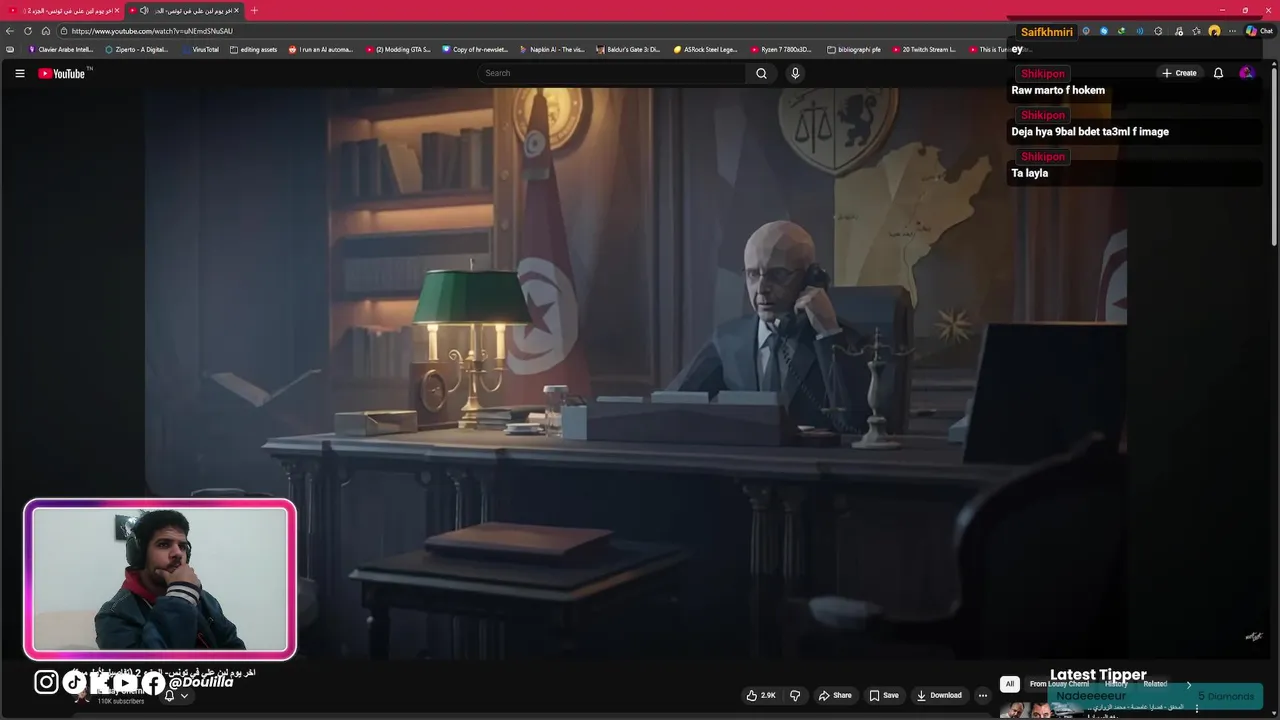Go back in the browser

(10, 31)
